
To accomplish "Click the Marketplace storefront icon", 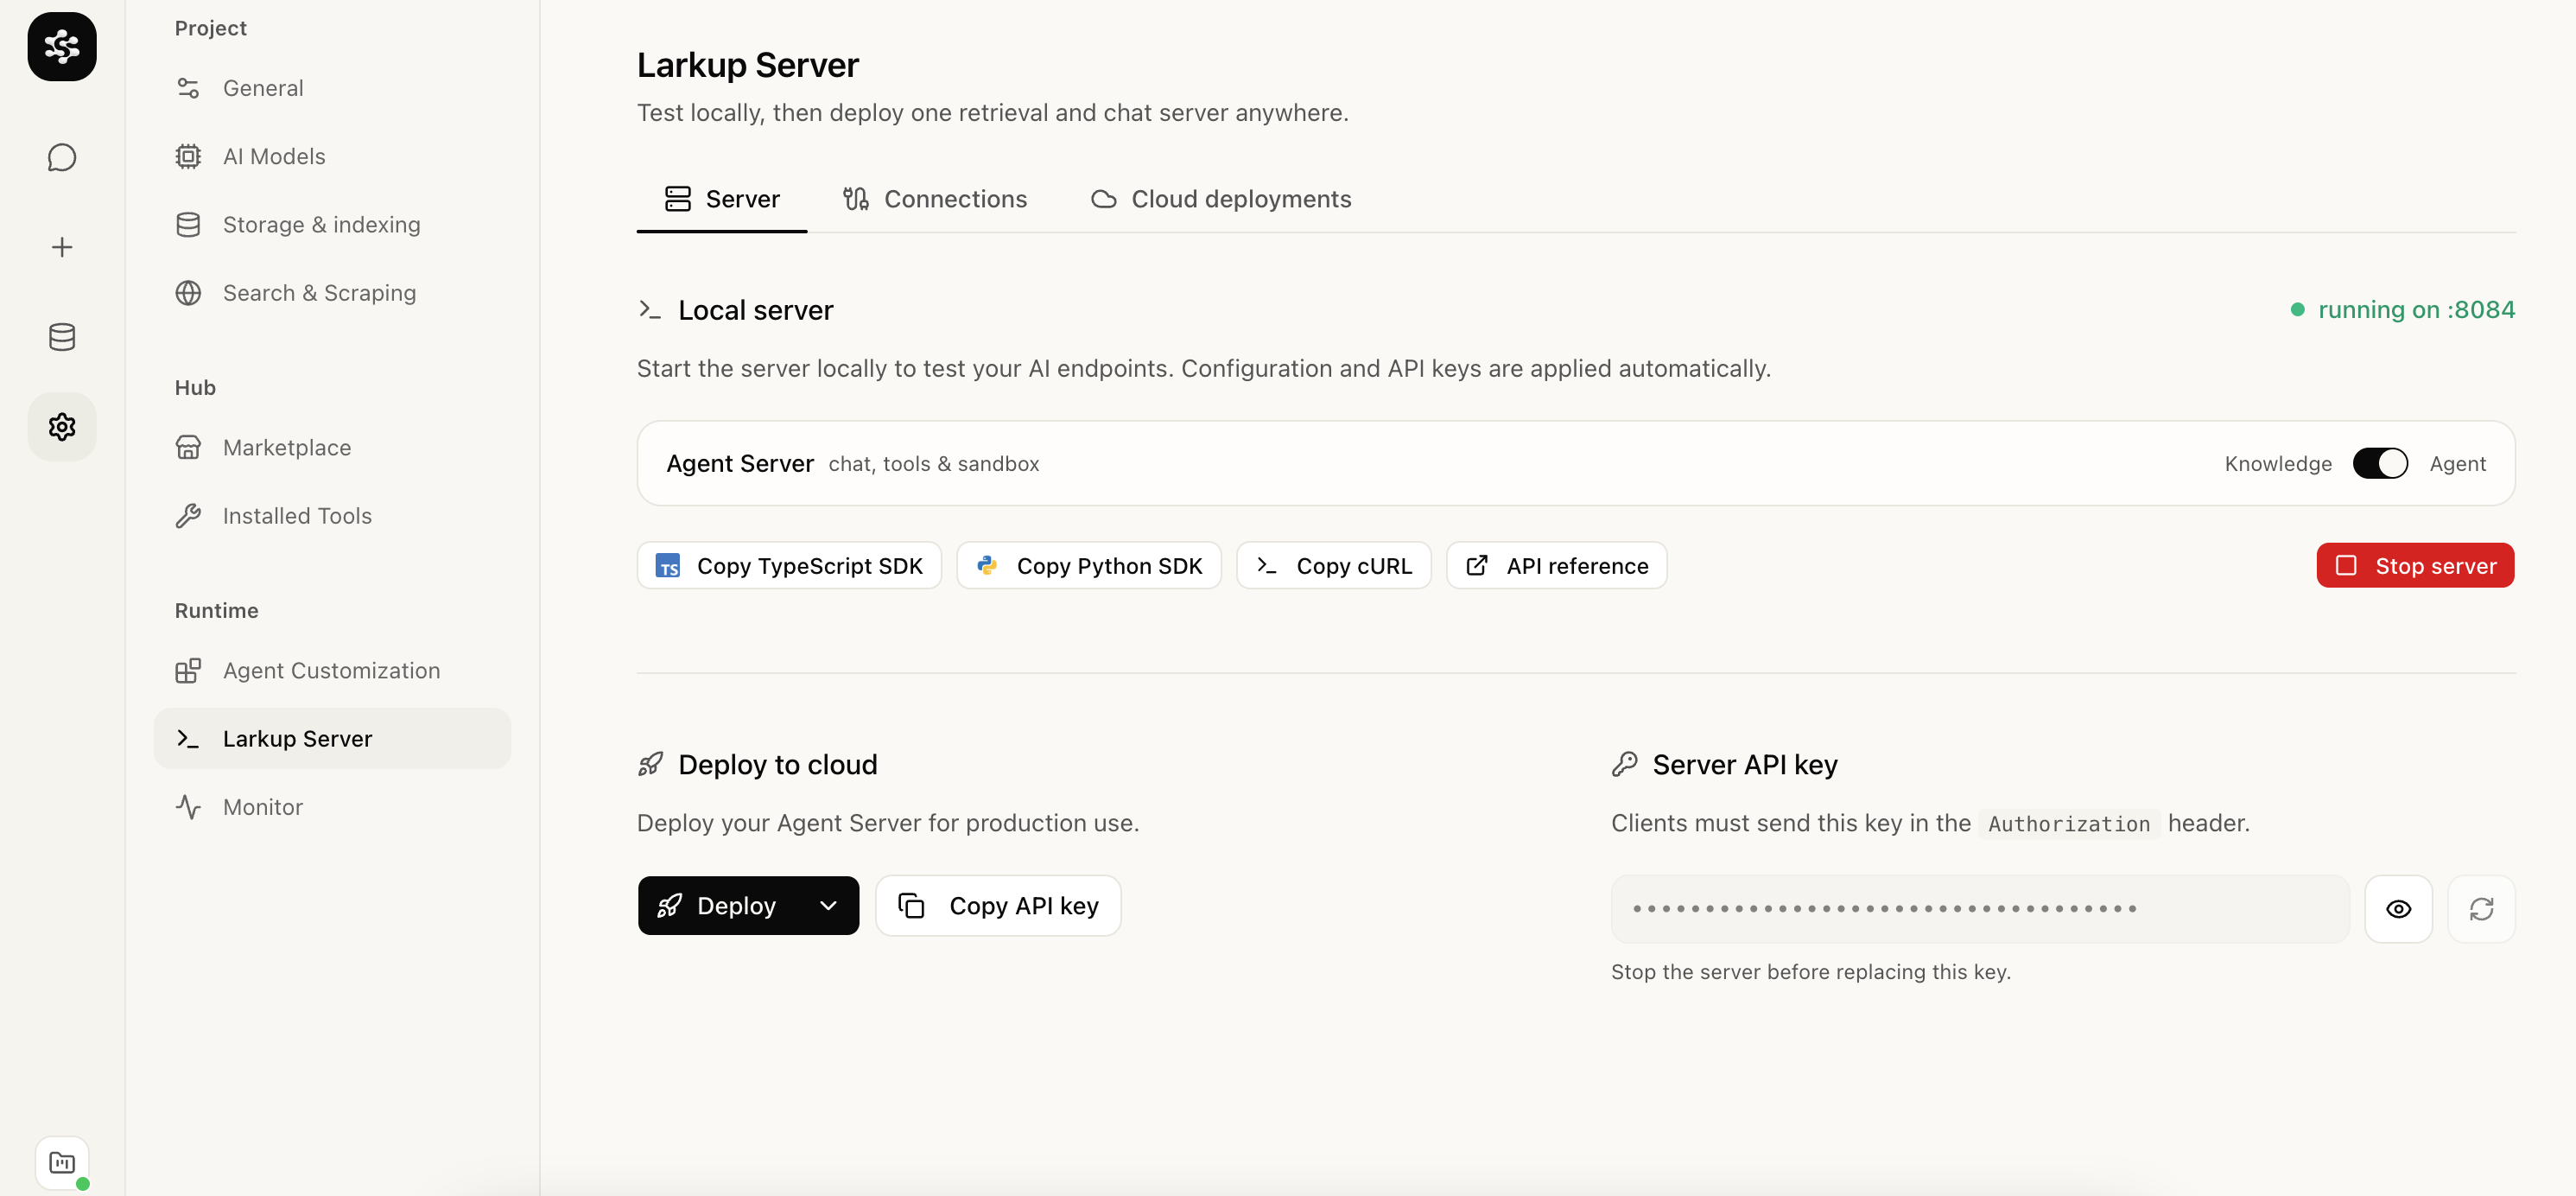I will (x=188, y=447).
